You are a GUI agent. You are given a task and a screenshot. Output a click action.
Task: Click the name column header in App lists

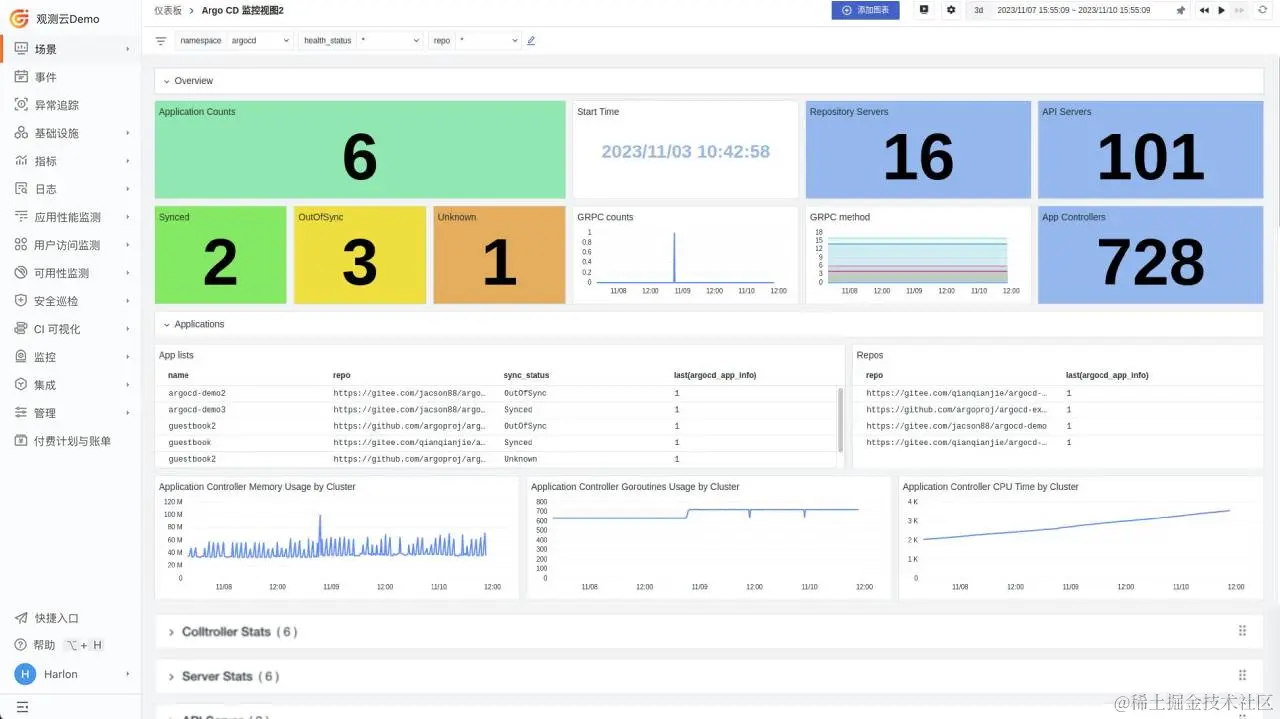pyautogui.click(x=178, y=375)
